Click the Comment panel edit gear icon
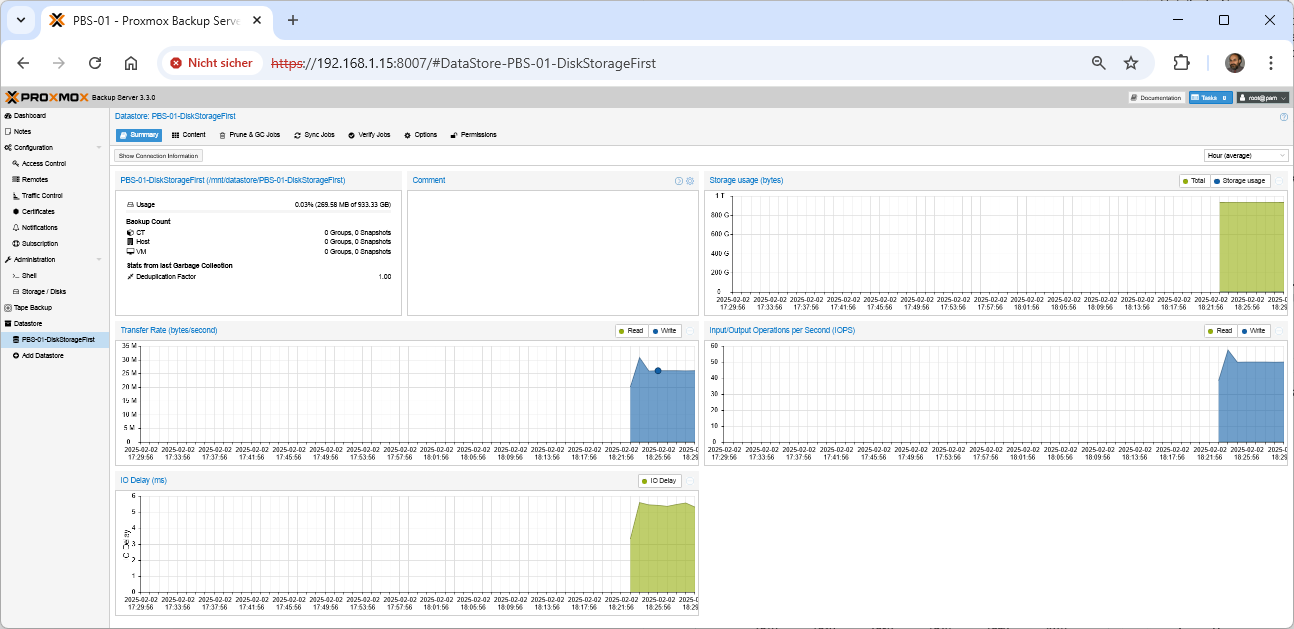Viewport: 1294px width, 629px height. [690, 181]
